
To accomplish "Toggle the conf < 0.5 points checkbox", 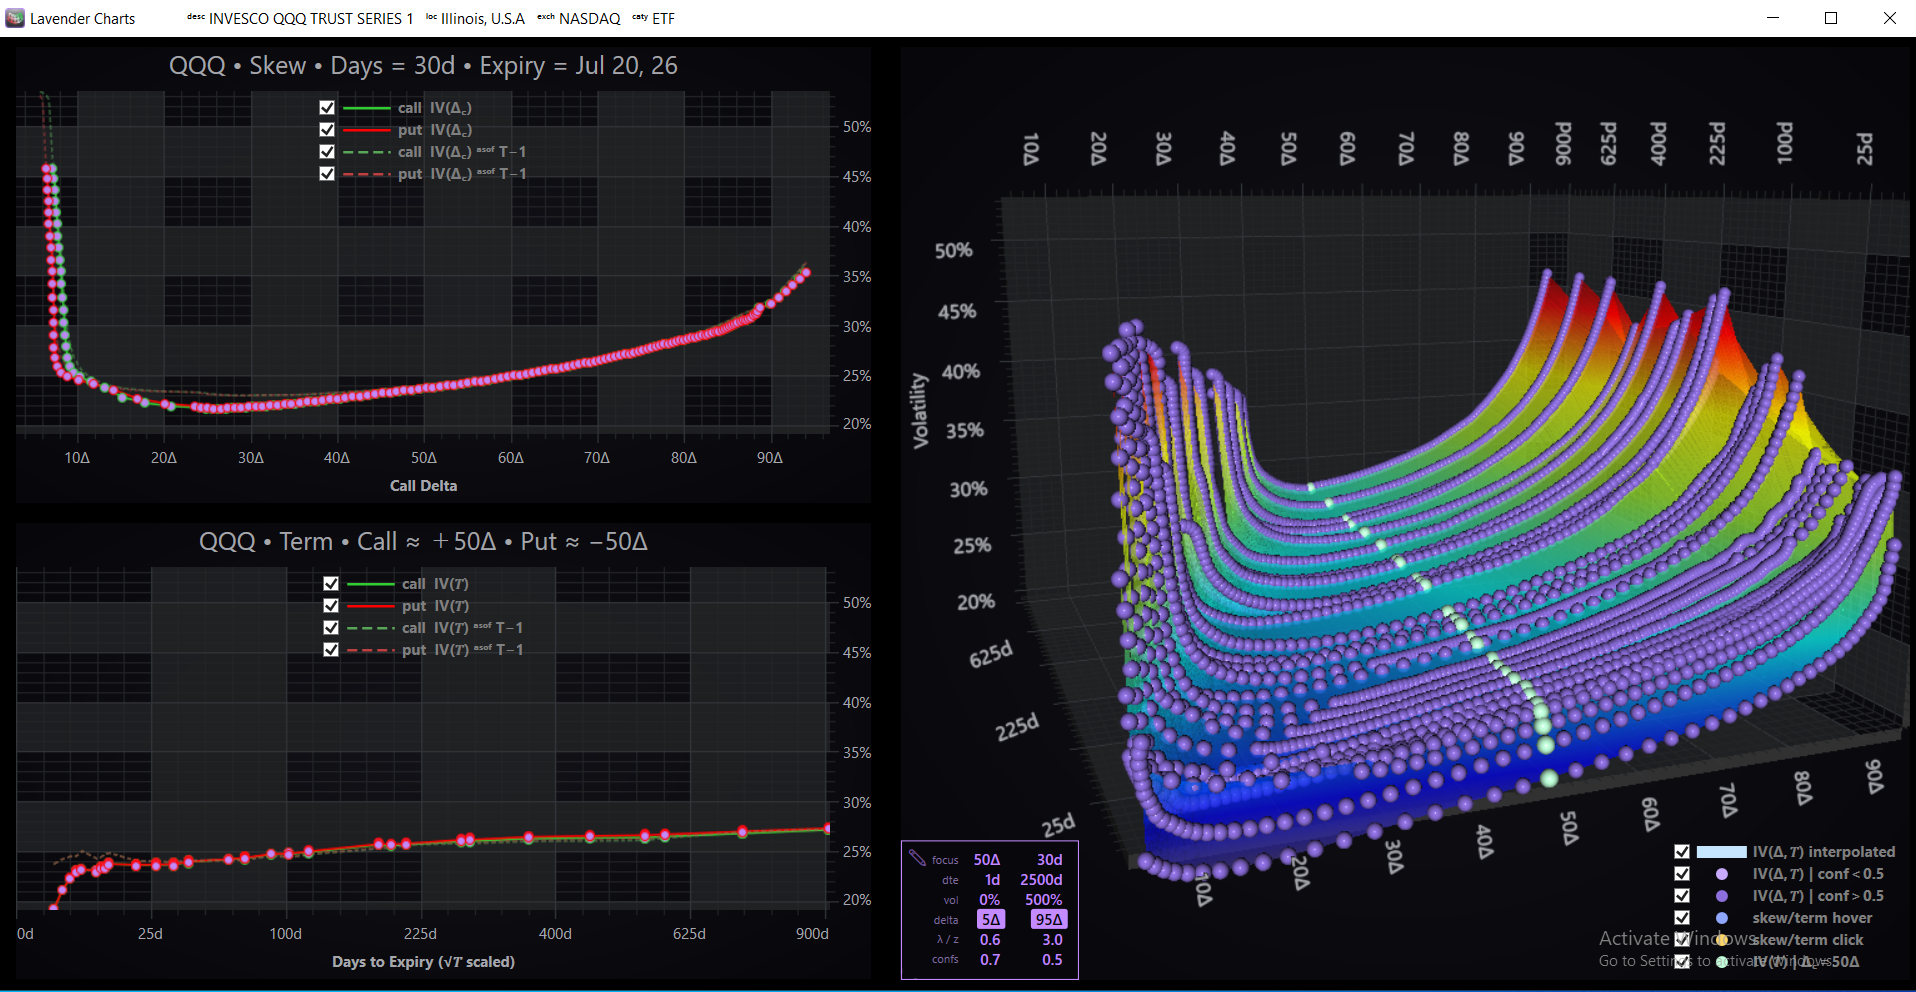I will point(1682,874).
